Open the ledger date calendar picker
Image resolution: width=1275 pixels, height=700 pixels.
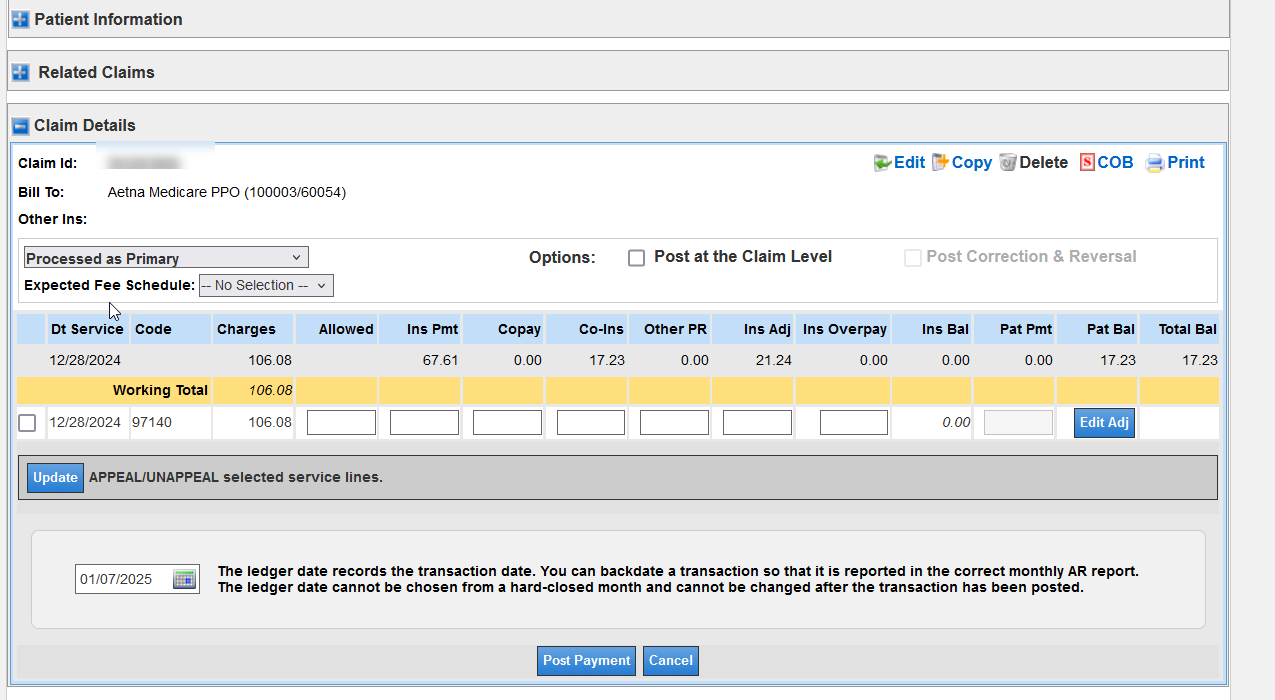click(184, 579)
